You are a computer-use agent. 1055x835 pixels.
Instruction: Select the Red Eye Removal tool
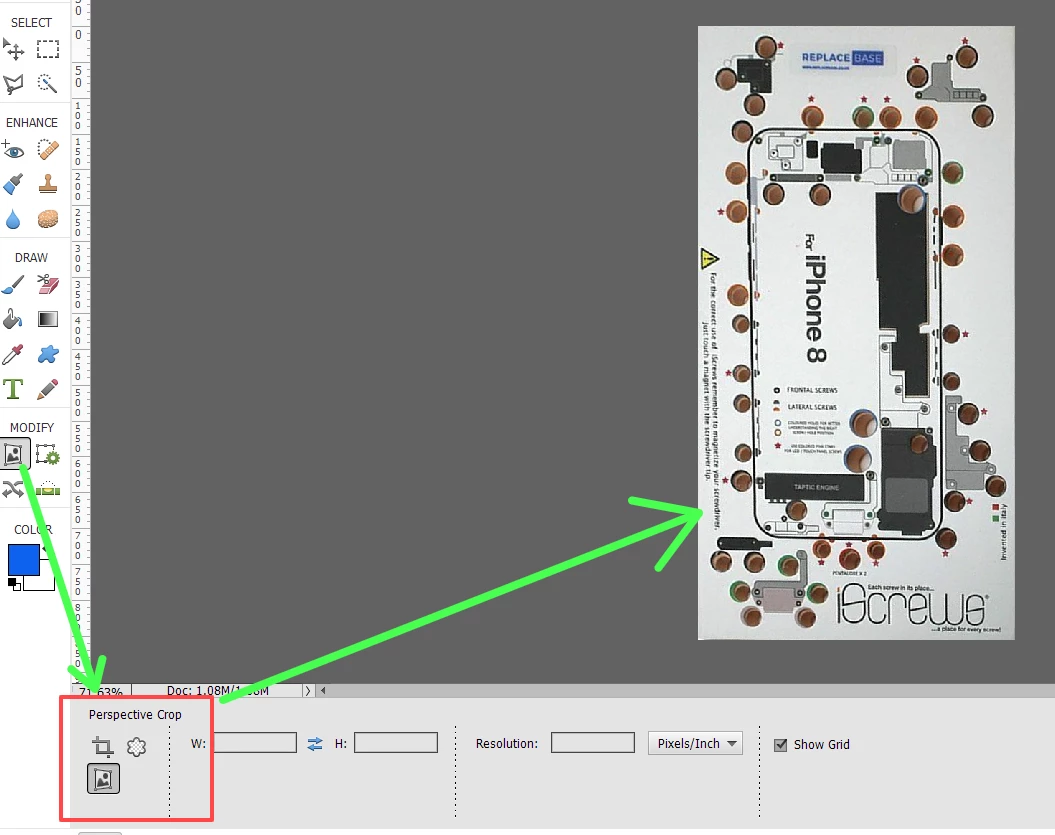pos(13,149)
